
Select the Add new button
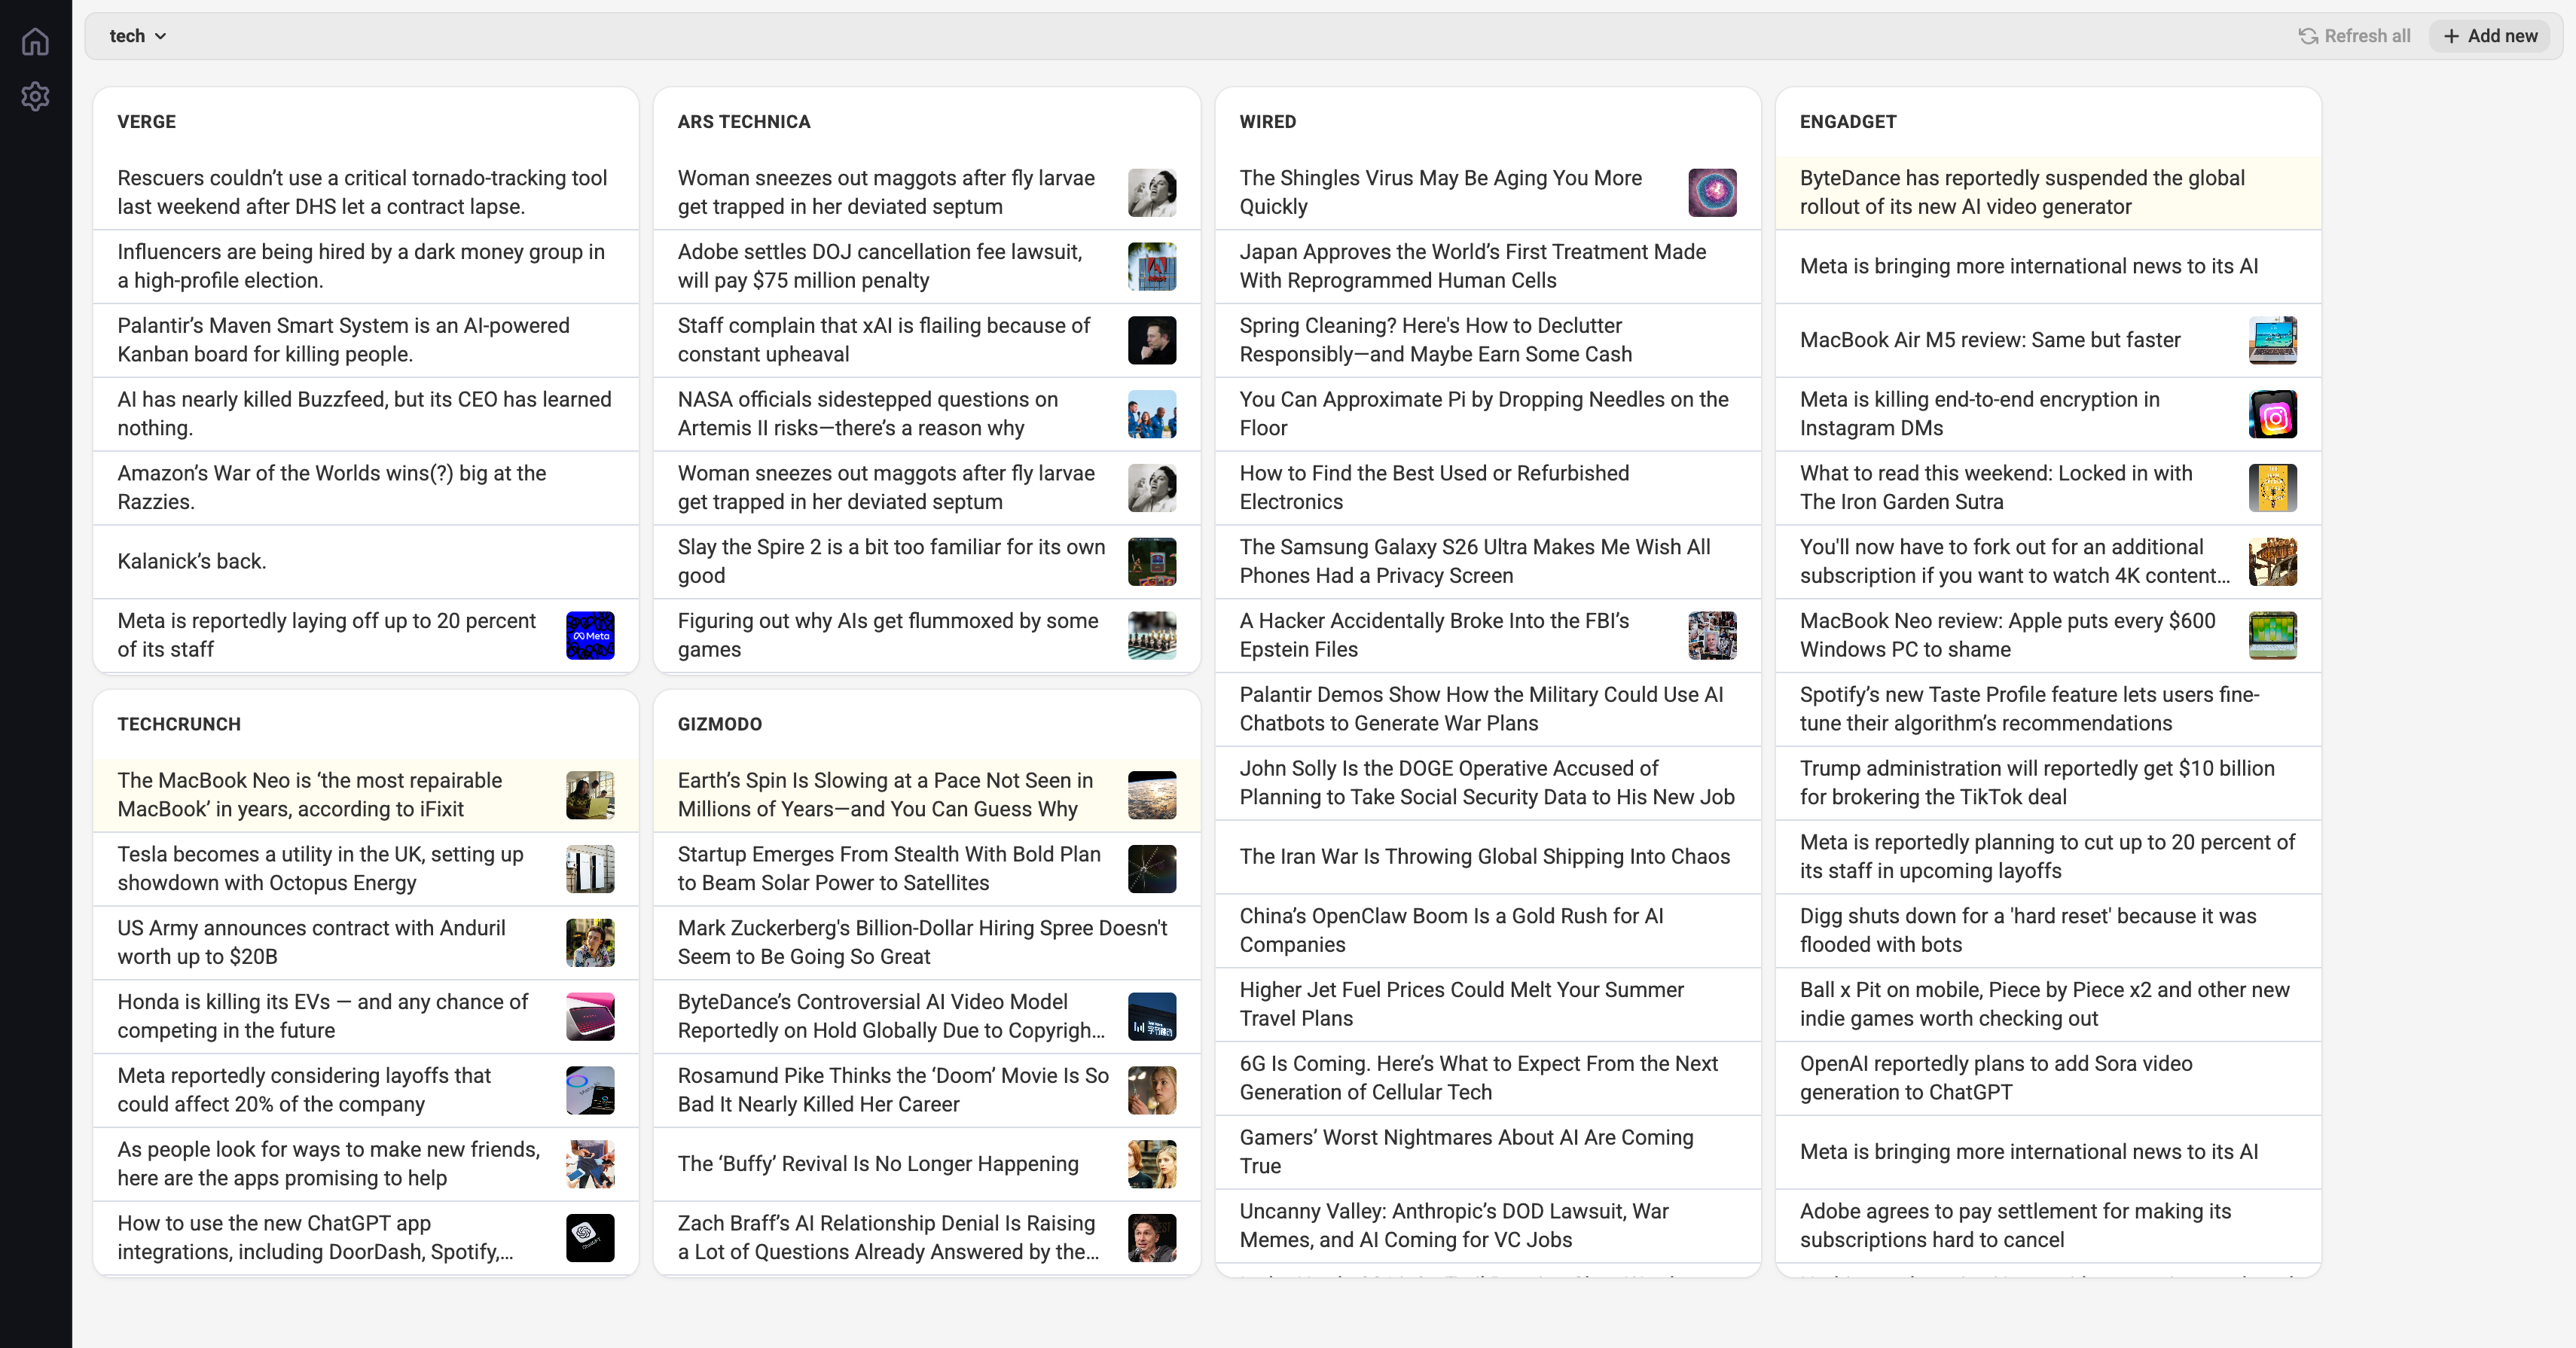2489,36
